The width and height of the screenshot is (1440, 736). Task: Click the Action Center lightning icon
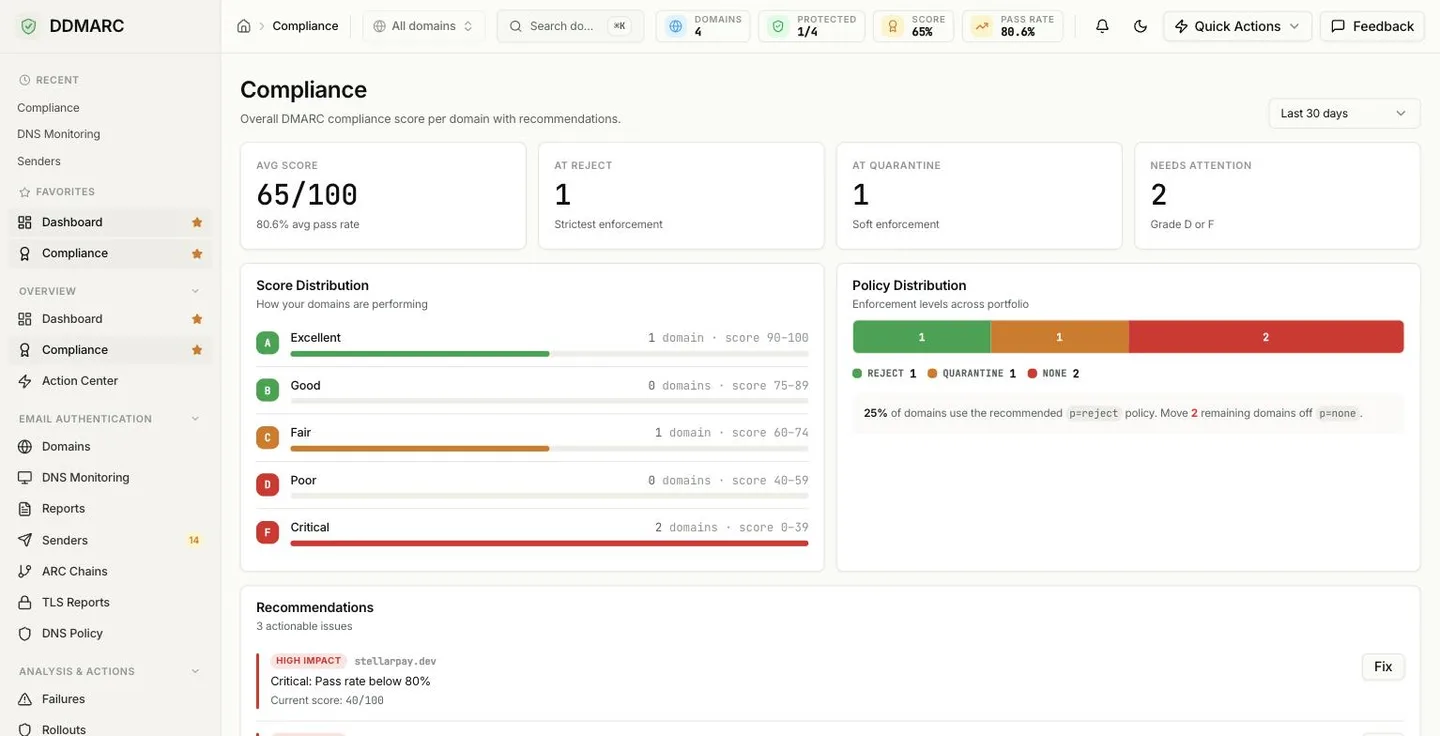coord(25,381)
